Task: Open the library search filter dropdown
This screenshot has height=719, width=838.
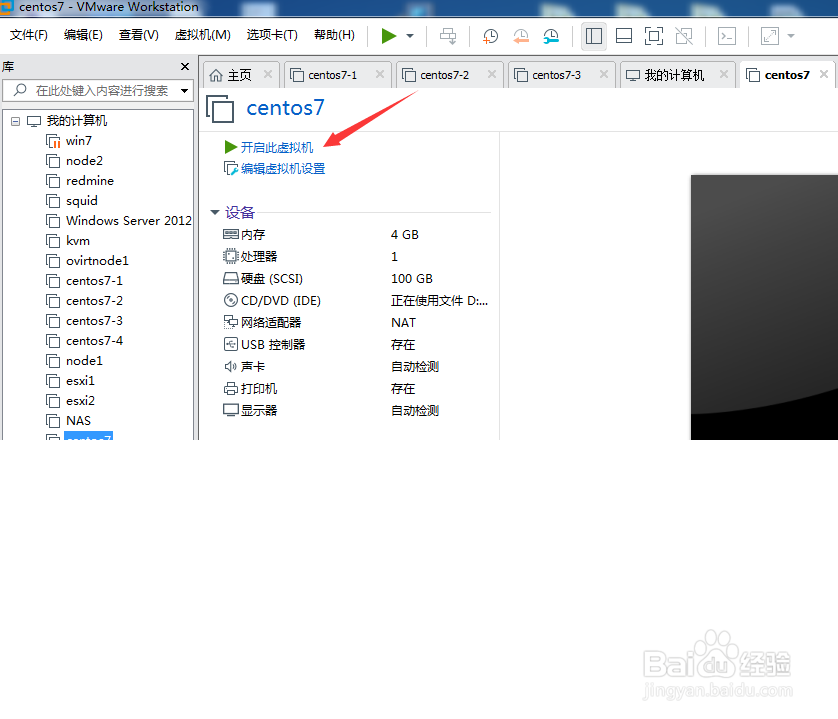Action: click(x=184, y=90)
